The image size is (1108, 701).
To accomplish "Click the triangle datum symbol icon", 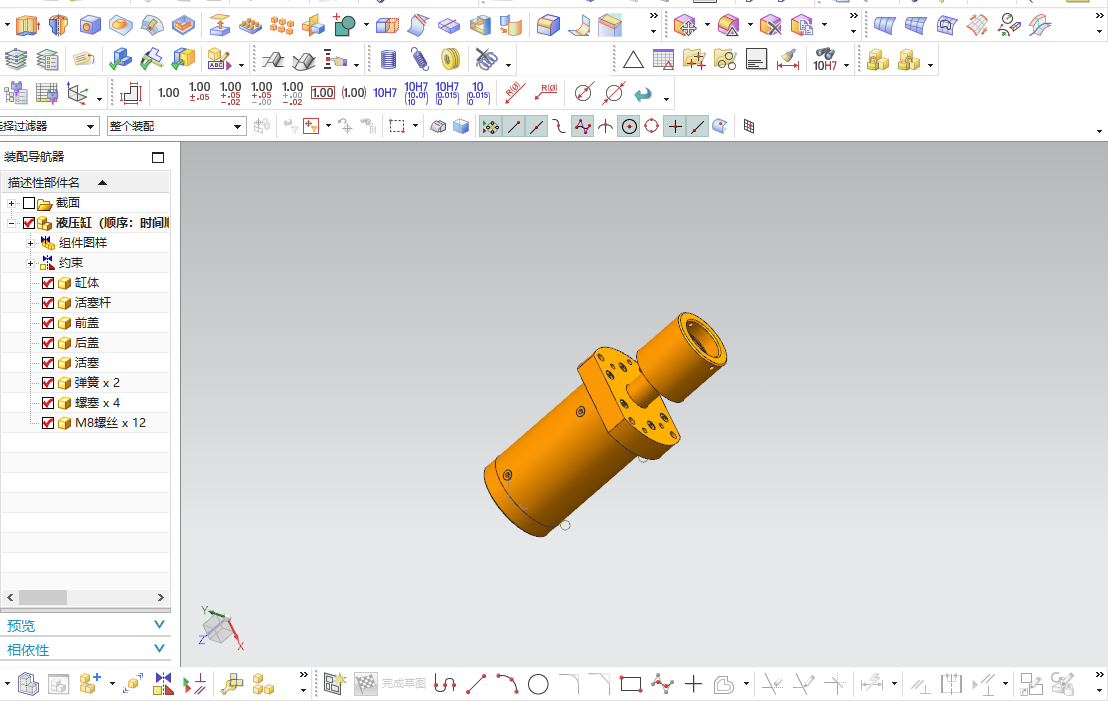I will click(633, 59).
